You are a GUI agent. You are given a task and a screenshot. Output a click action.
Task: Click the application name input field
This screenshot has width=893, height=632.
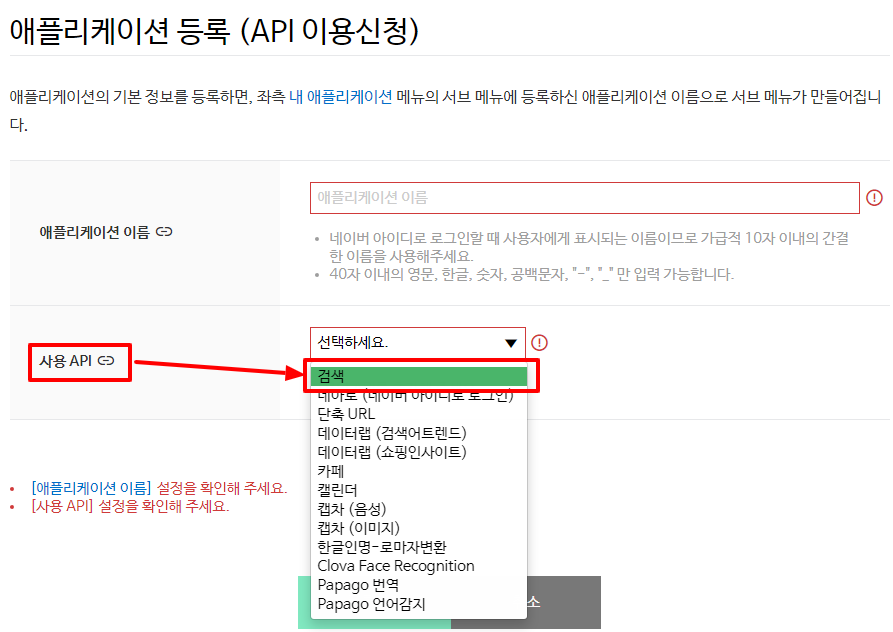584,198
